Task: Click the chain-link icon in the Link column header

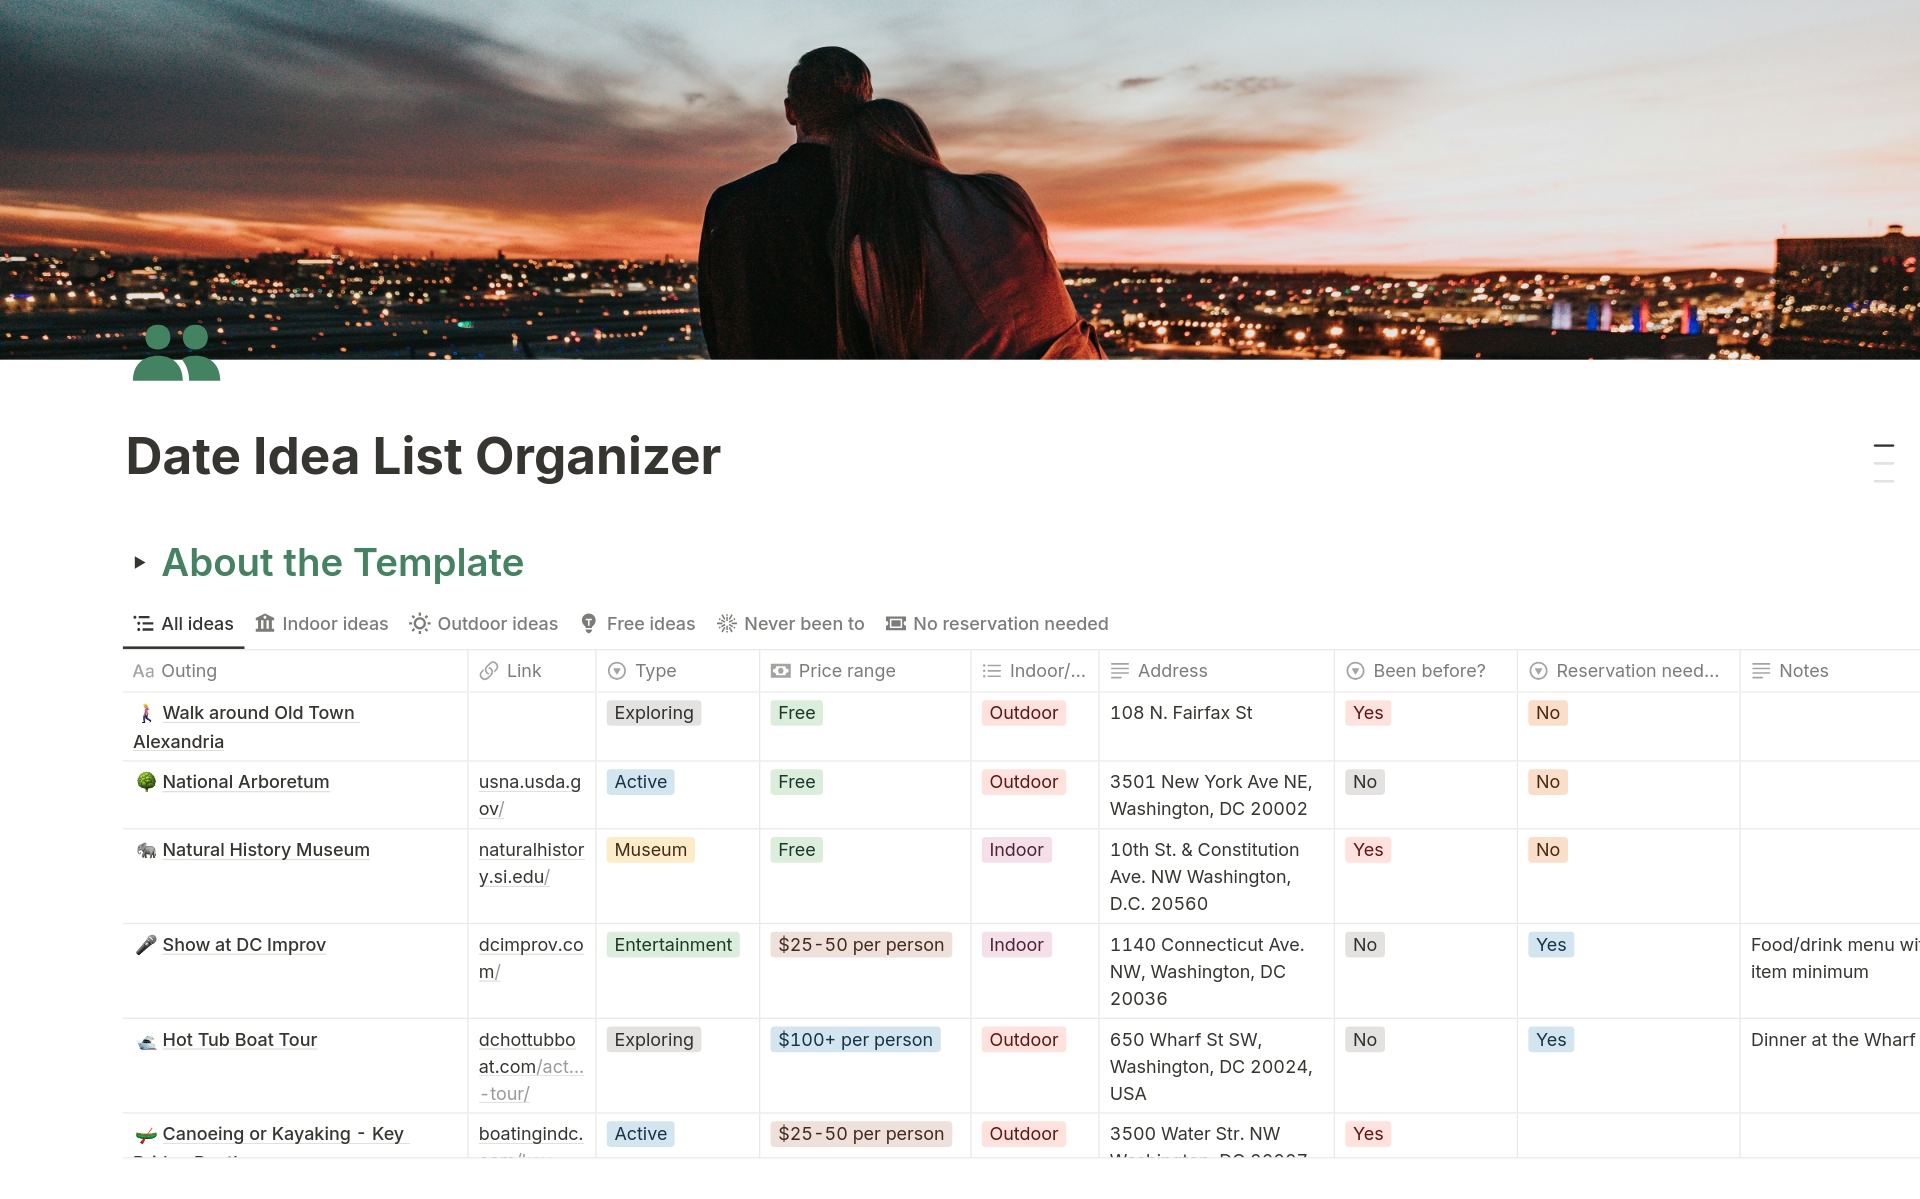Action: tap(490, 671)
